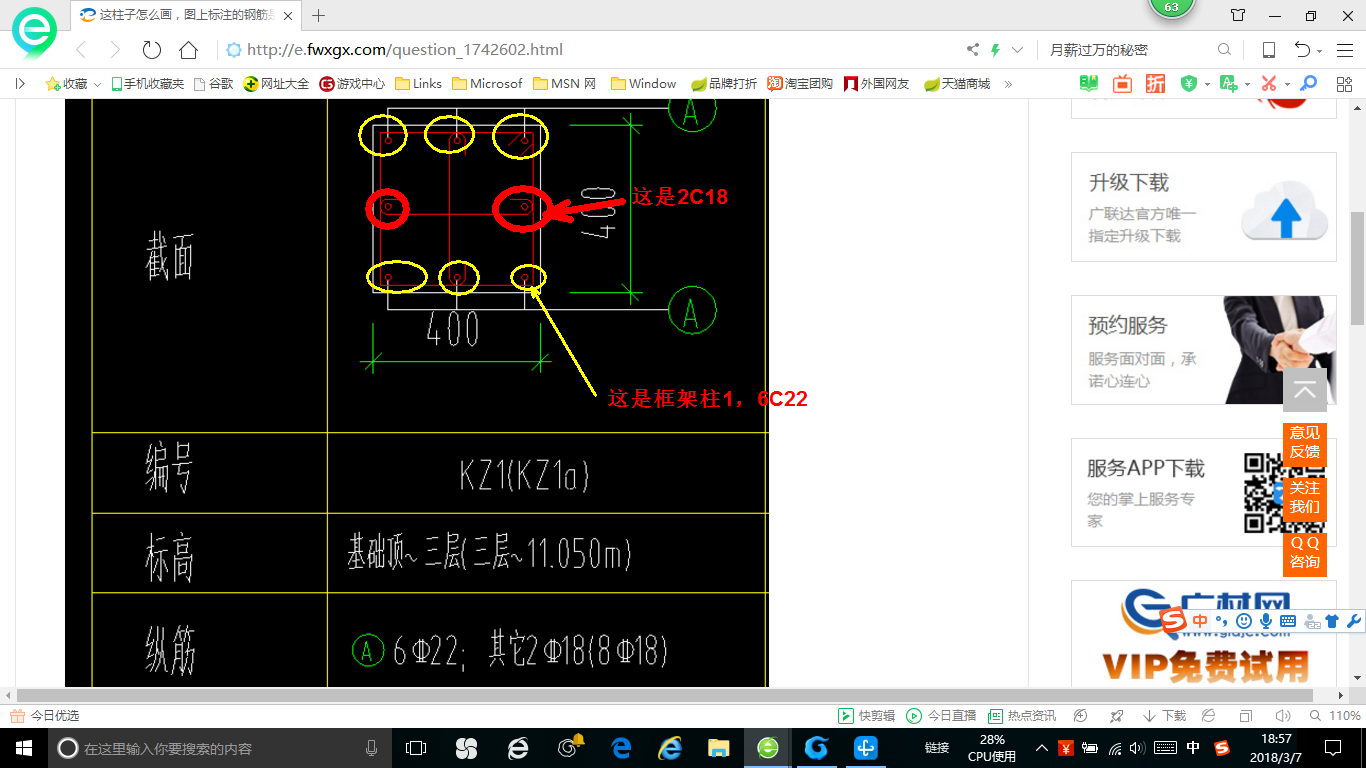
Task: Click the mobile device icon in the toolbar
Action: [x=1268, y=50]
